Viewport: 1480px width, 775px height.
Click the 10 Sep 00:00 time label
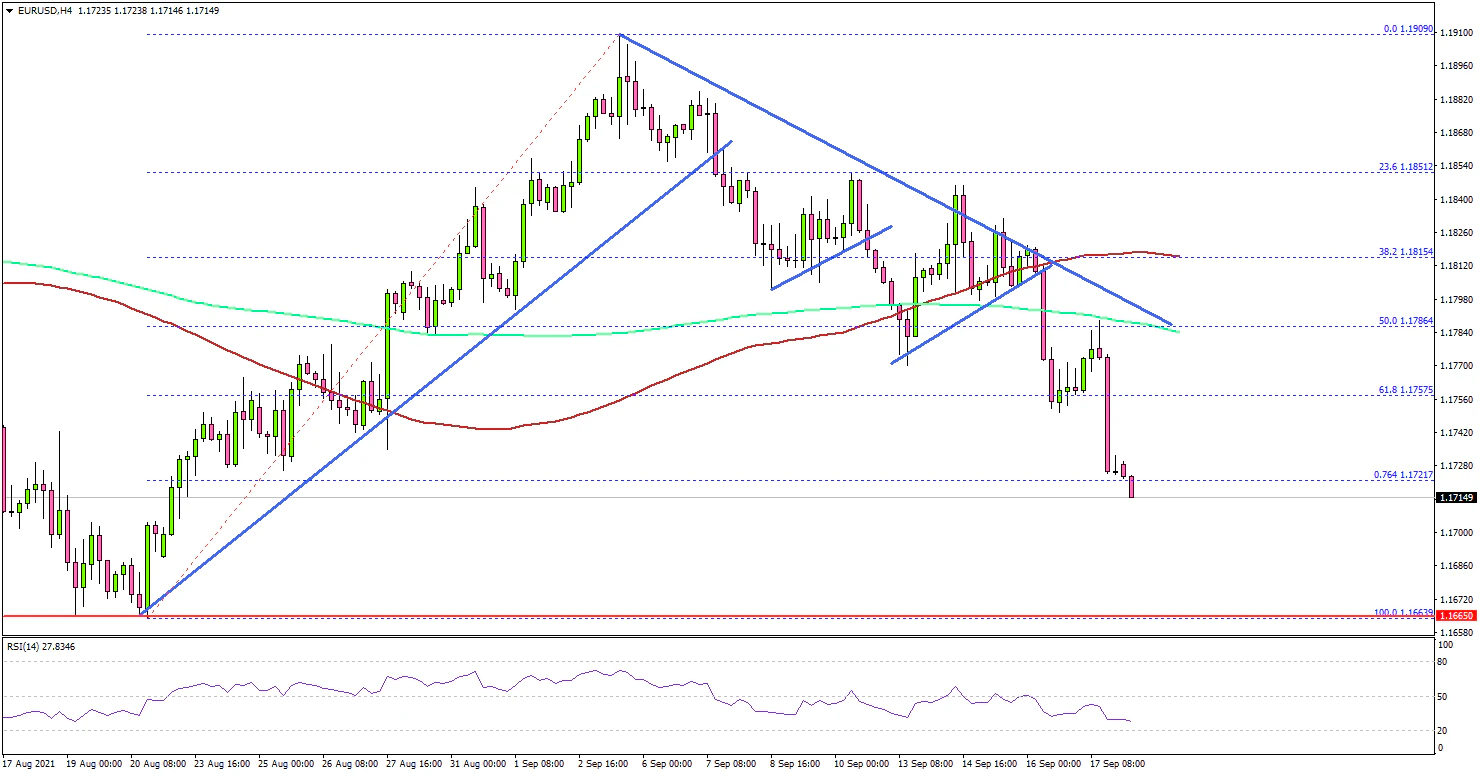[x=862, y=763]
